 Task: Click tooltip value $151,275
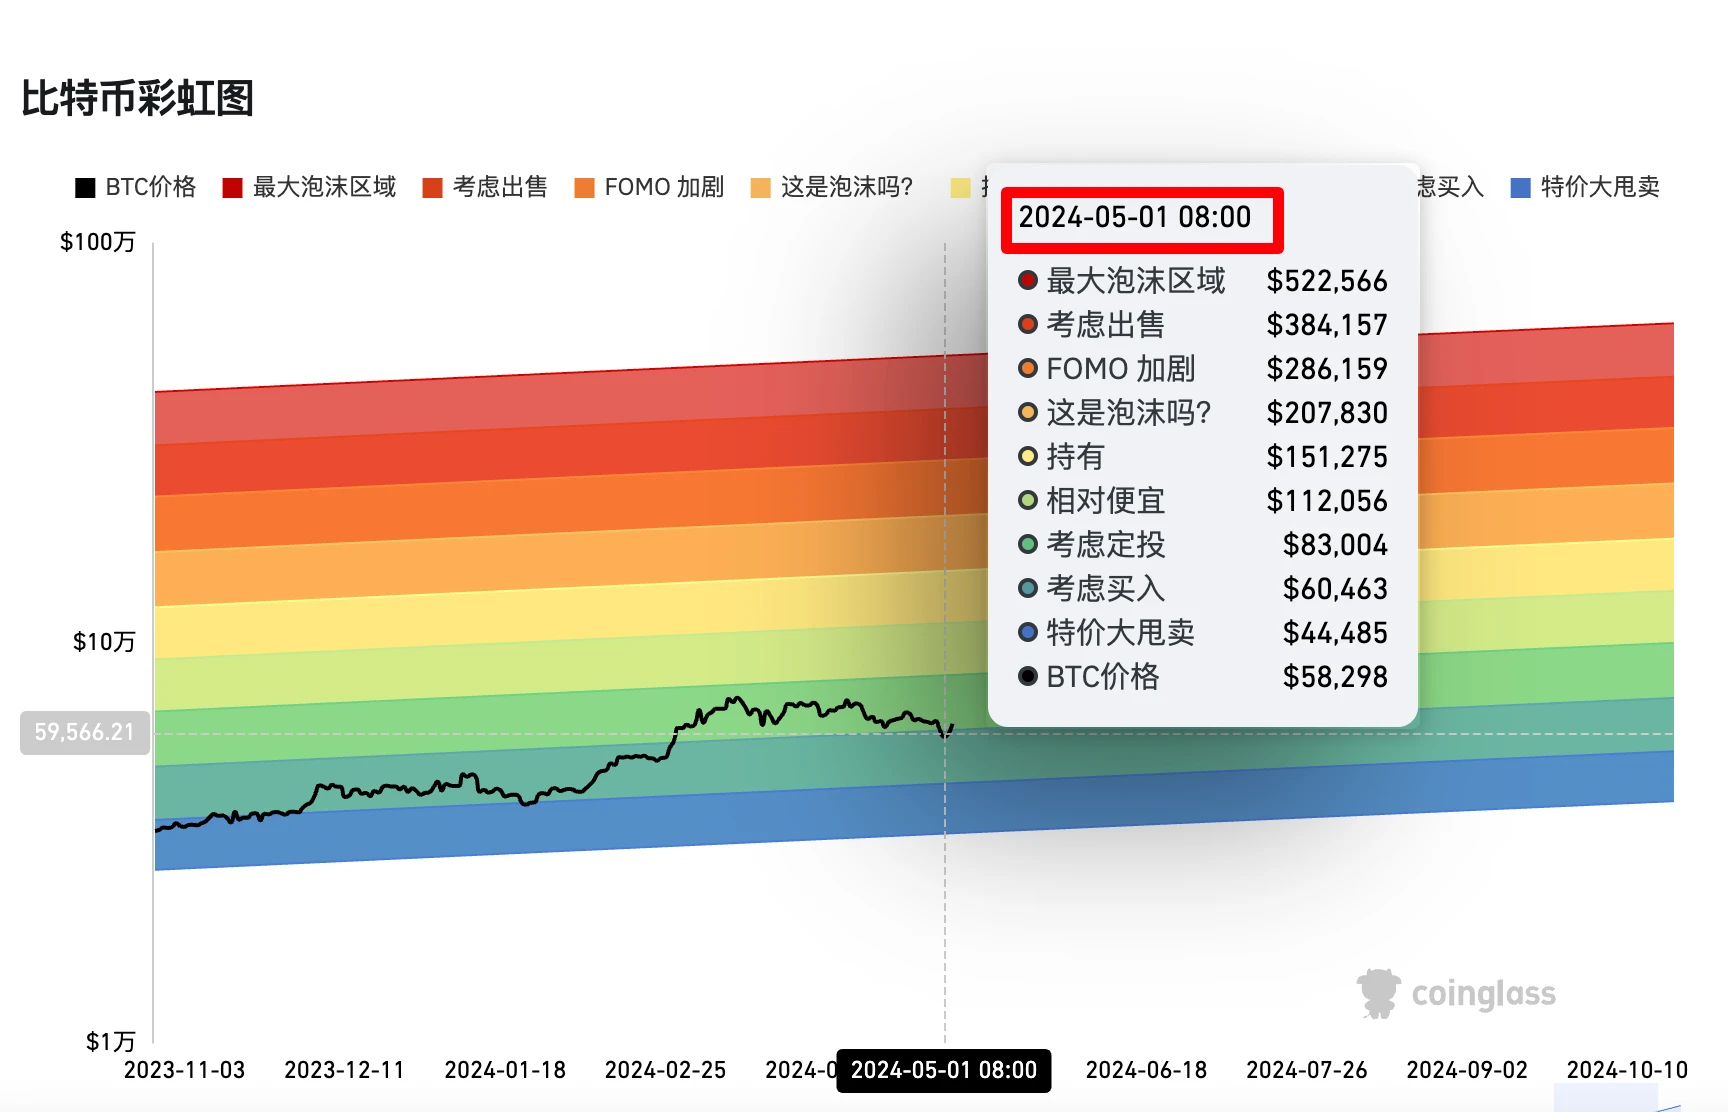pos(1327,457)
